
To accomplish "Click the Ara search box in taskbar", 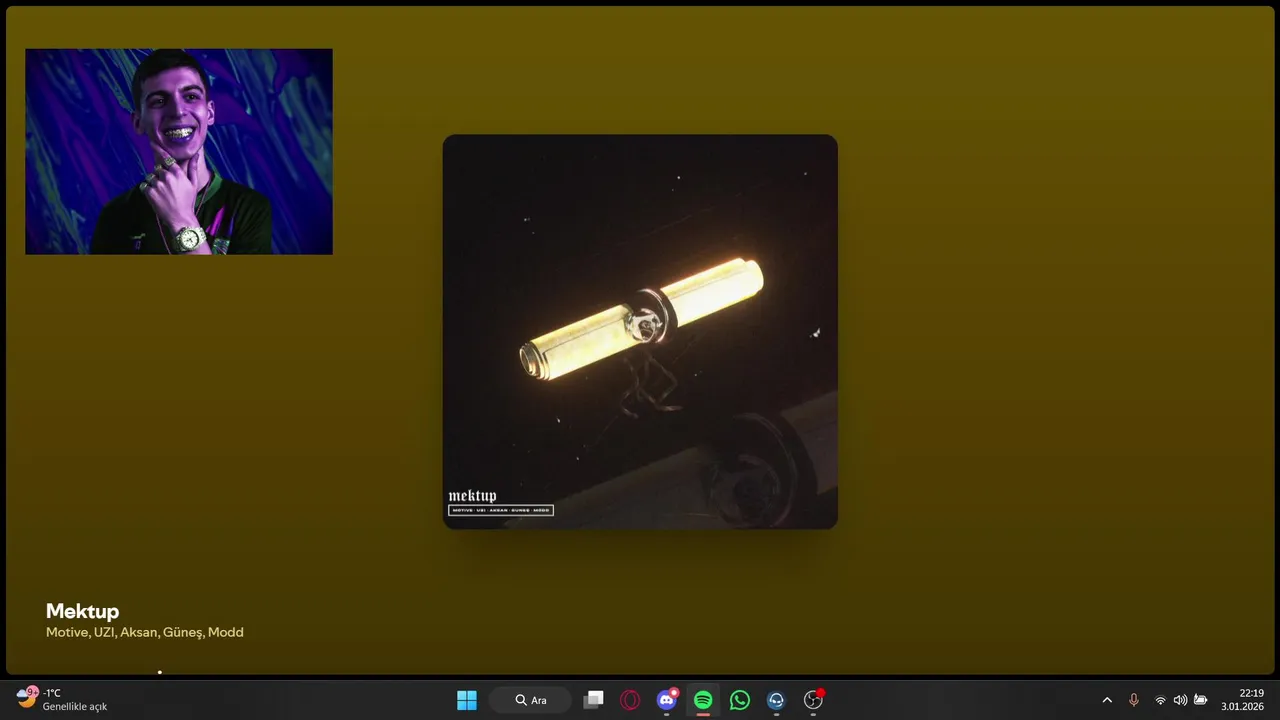I will pyautogui.click(x=530, y=700).
